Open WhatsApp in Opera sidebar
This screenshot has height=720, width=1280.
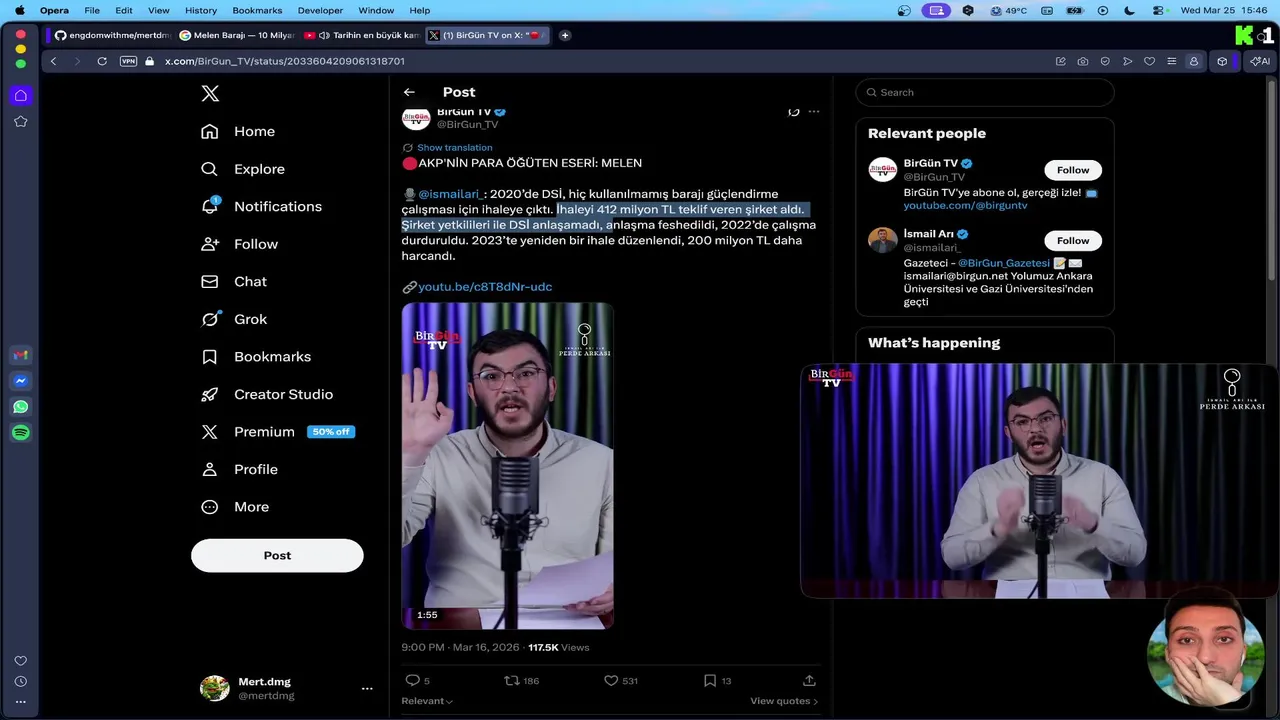pos(20,407)
